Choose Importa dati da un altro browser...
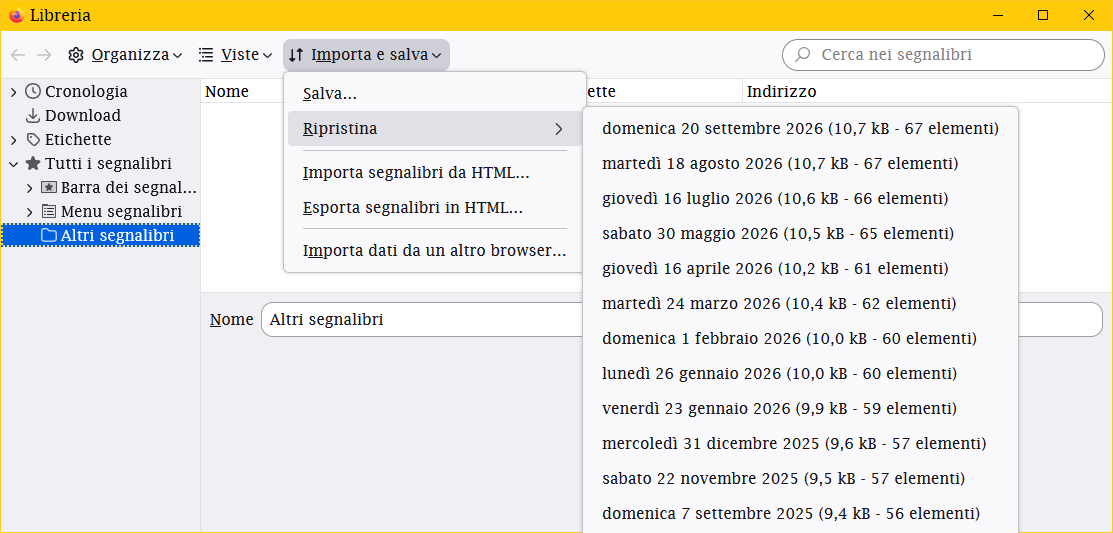Viewport: 1113px width, 533px height. point(434,251)
